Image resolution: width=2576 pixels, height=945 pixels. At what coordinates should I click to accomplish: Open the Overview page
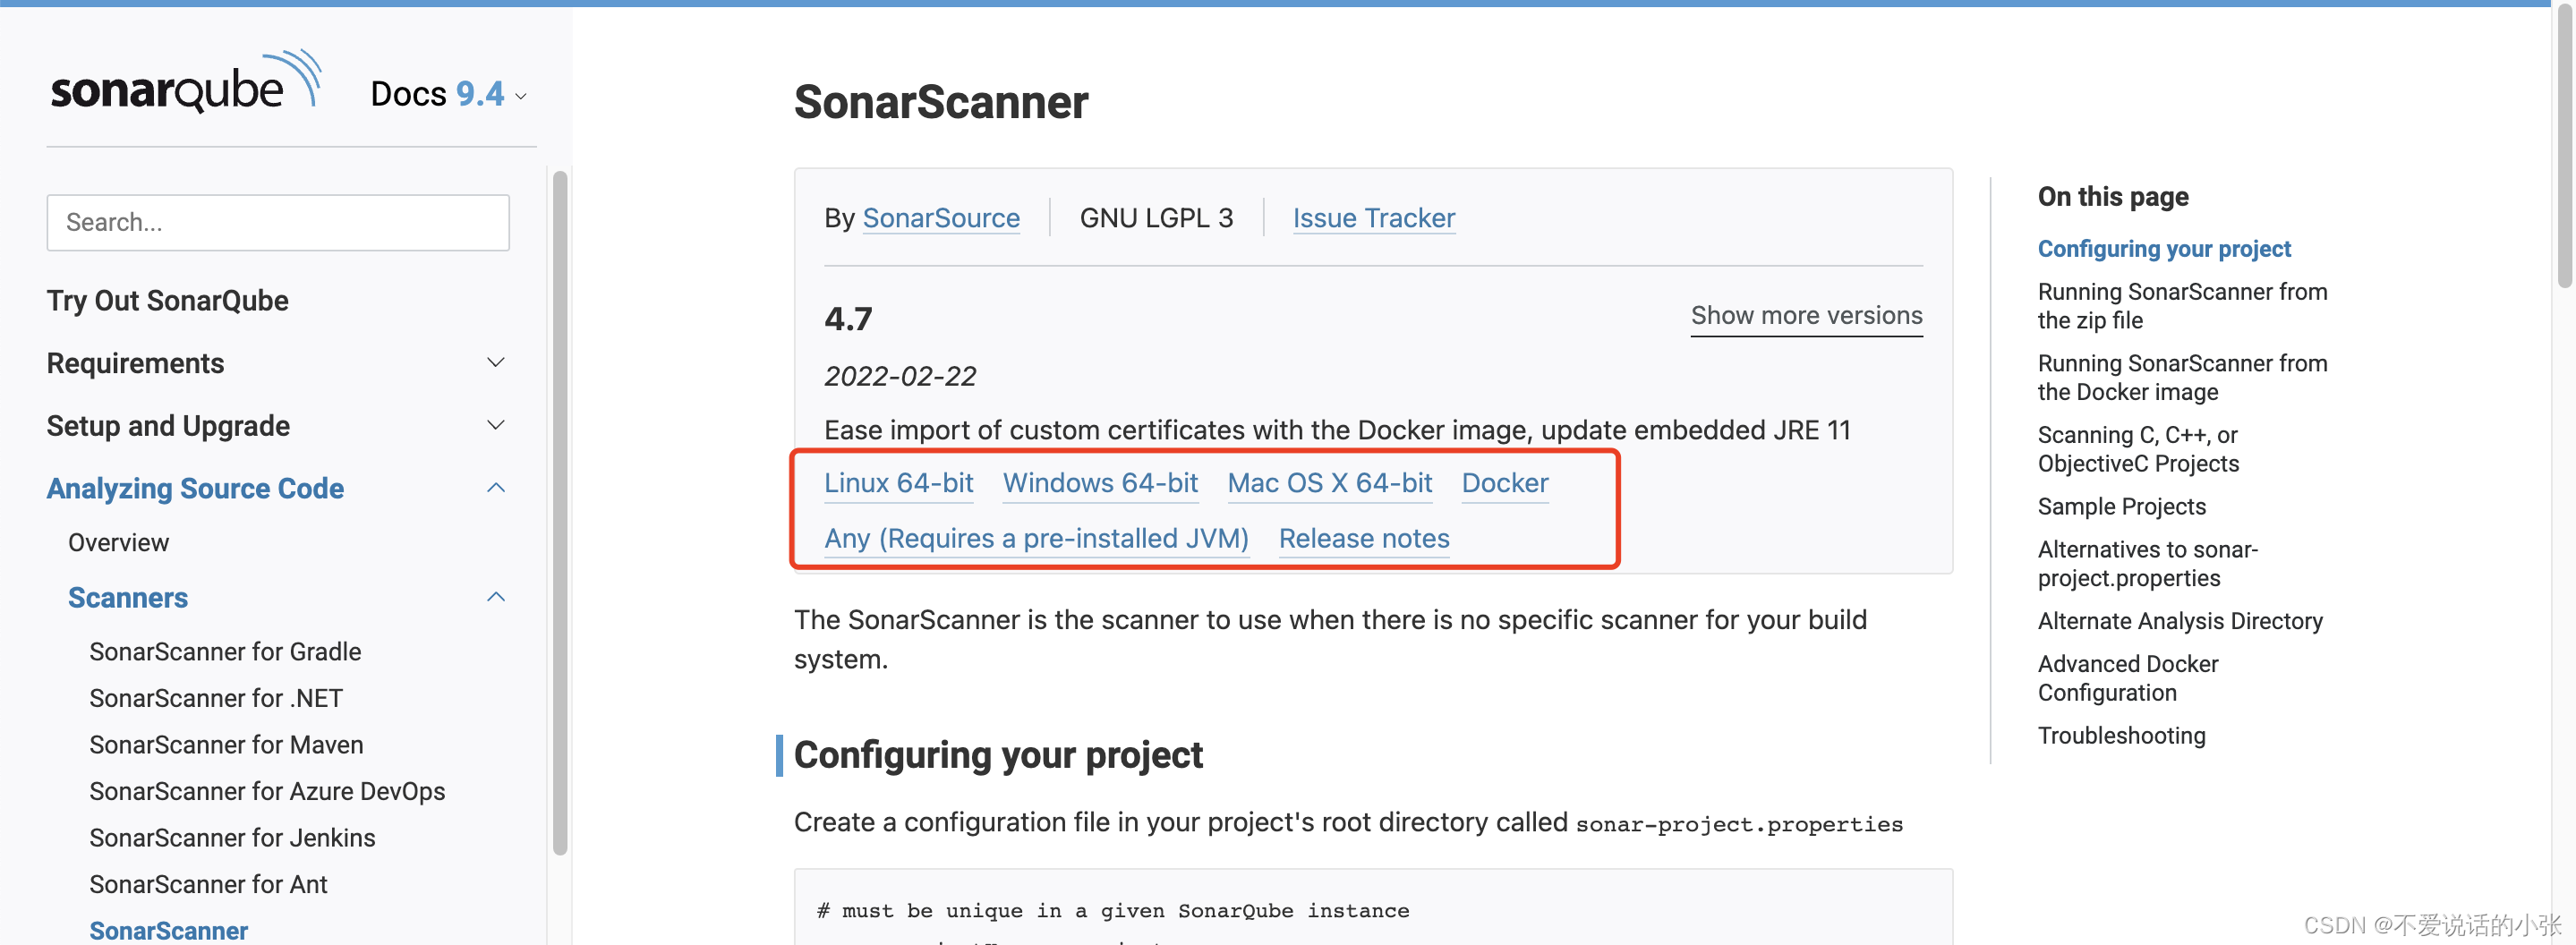coord(118,542)
